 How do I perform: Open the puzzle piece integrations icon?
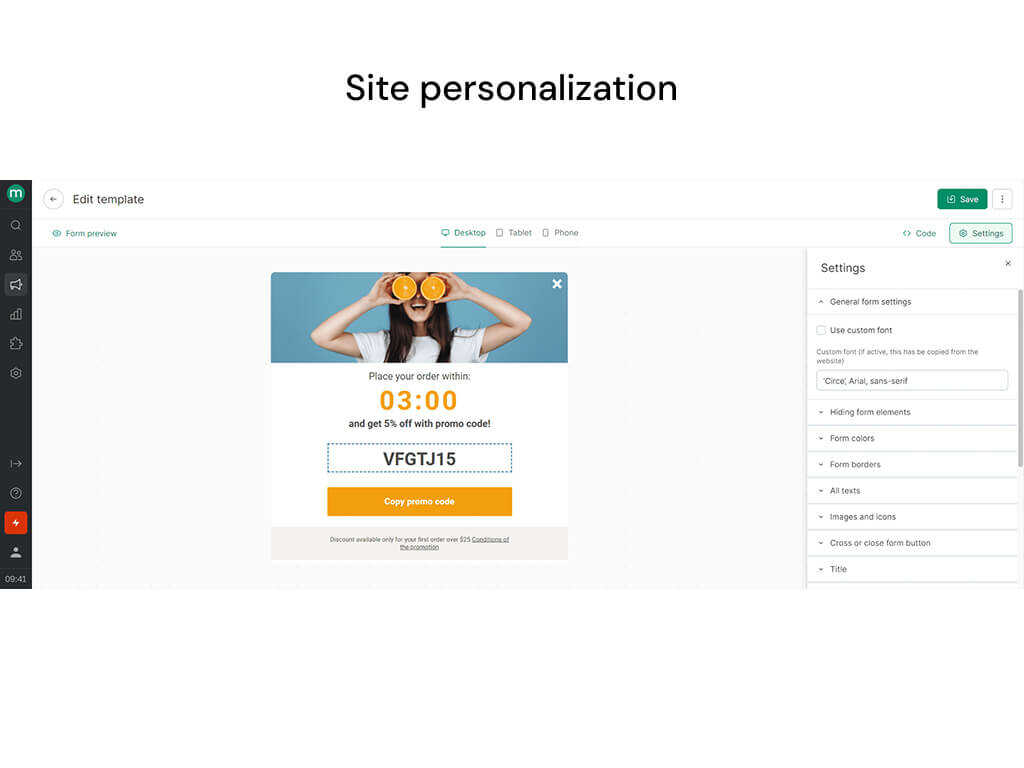[x=16, y=344]
